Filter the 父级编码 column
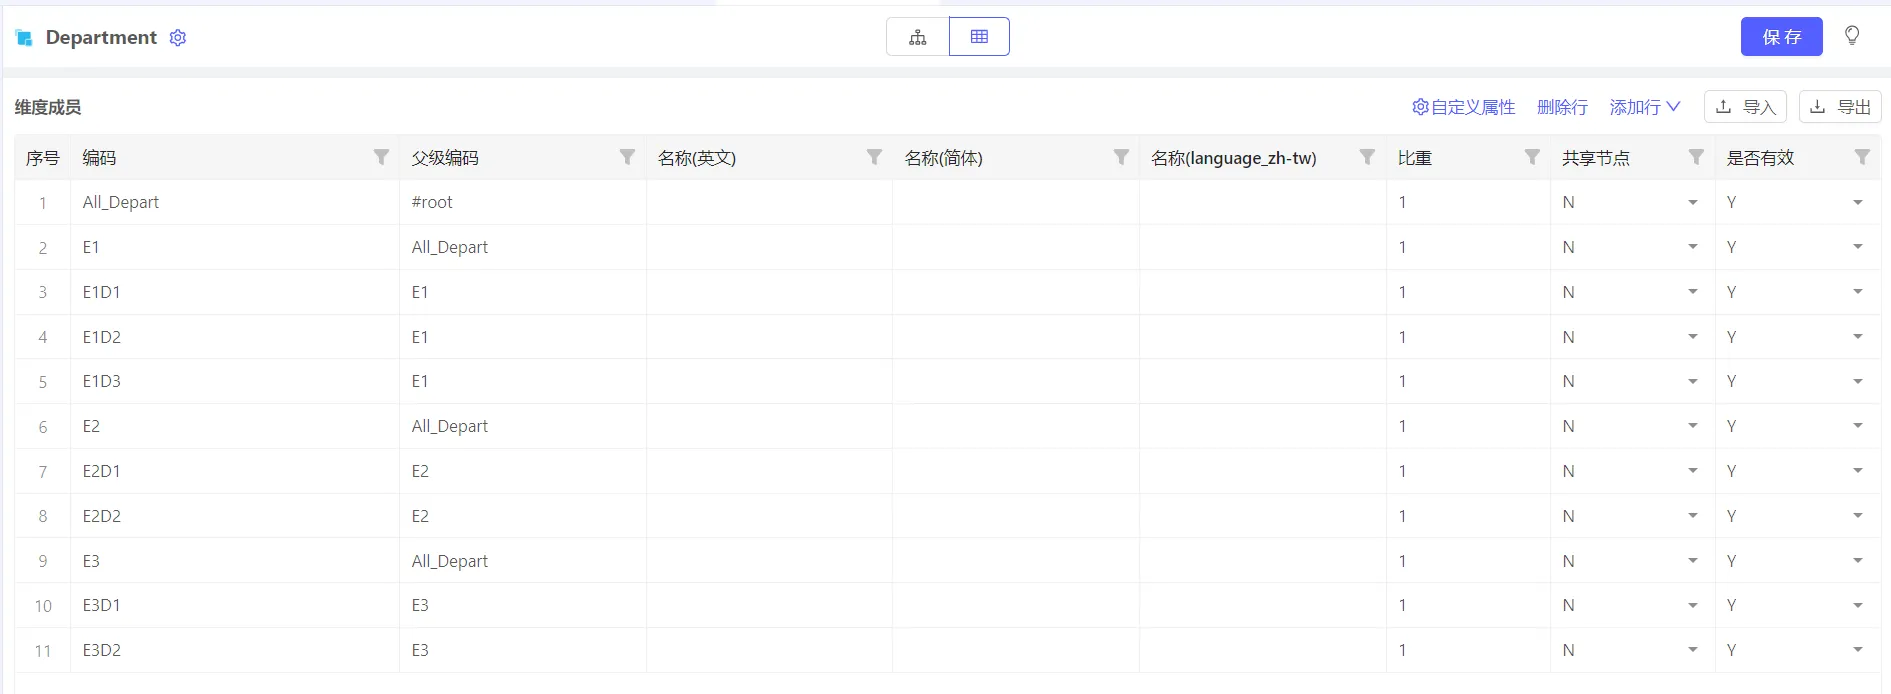 point(627,157)
